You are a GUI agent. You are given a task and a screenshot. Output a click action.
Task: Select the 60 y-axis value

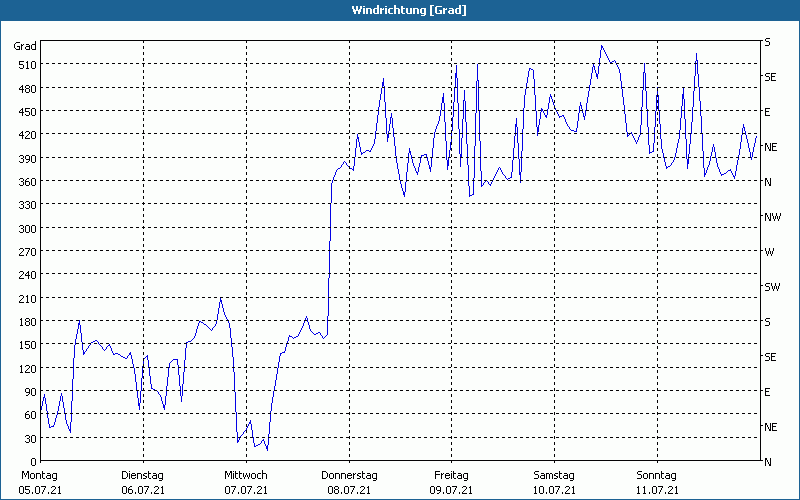(x=31, y=415)
